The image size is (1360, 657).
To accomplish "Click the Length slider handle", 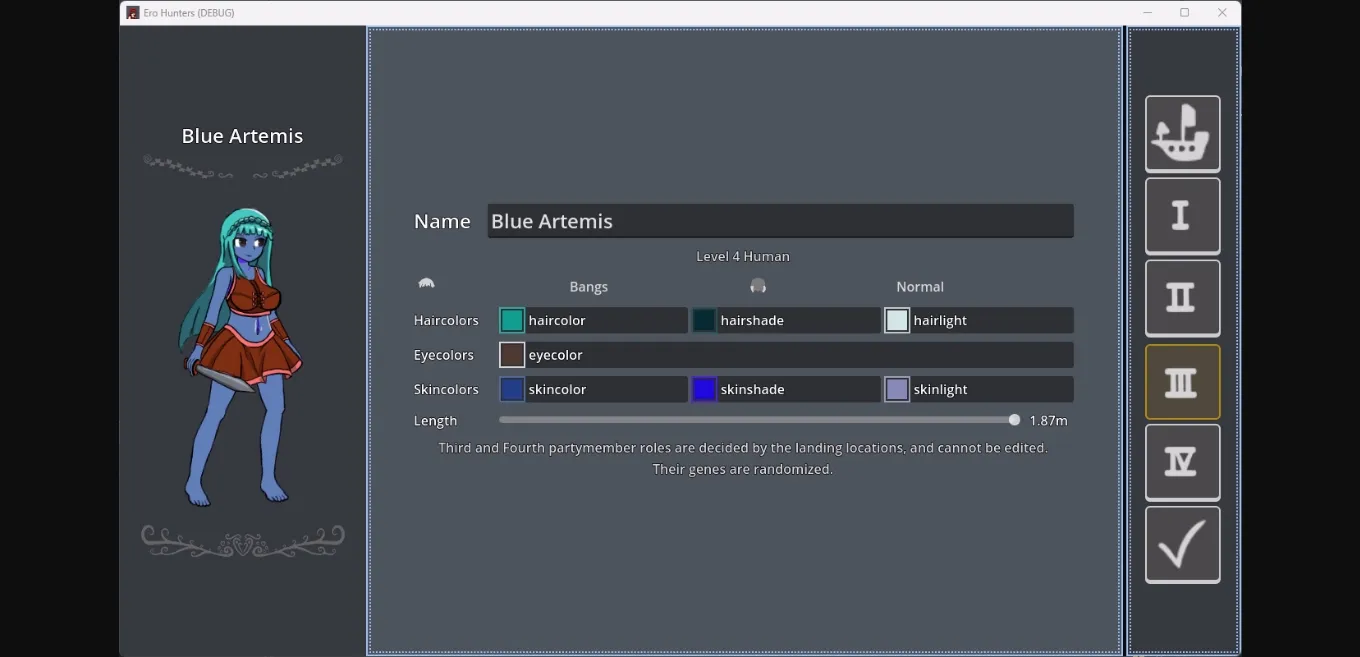I will tap(1014, 419).
